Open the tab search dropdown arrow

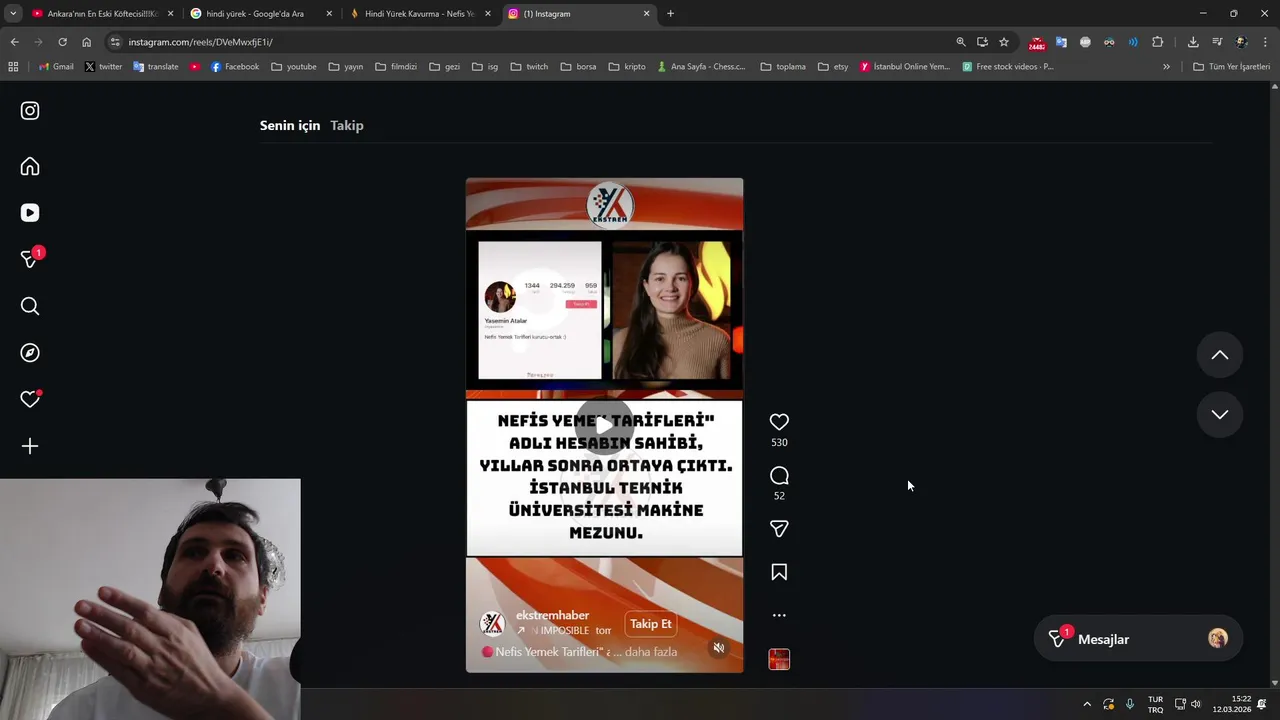[x=13, y=14]
